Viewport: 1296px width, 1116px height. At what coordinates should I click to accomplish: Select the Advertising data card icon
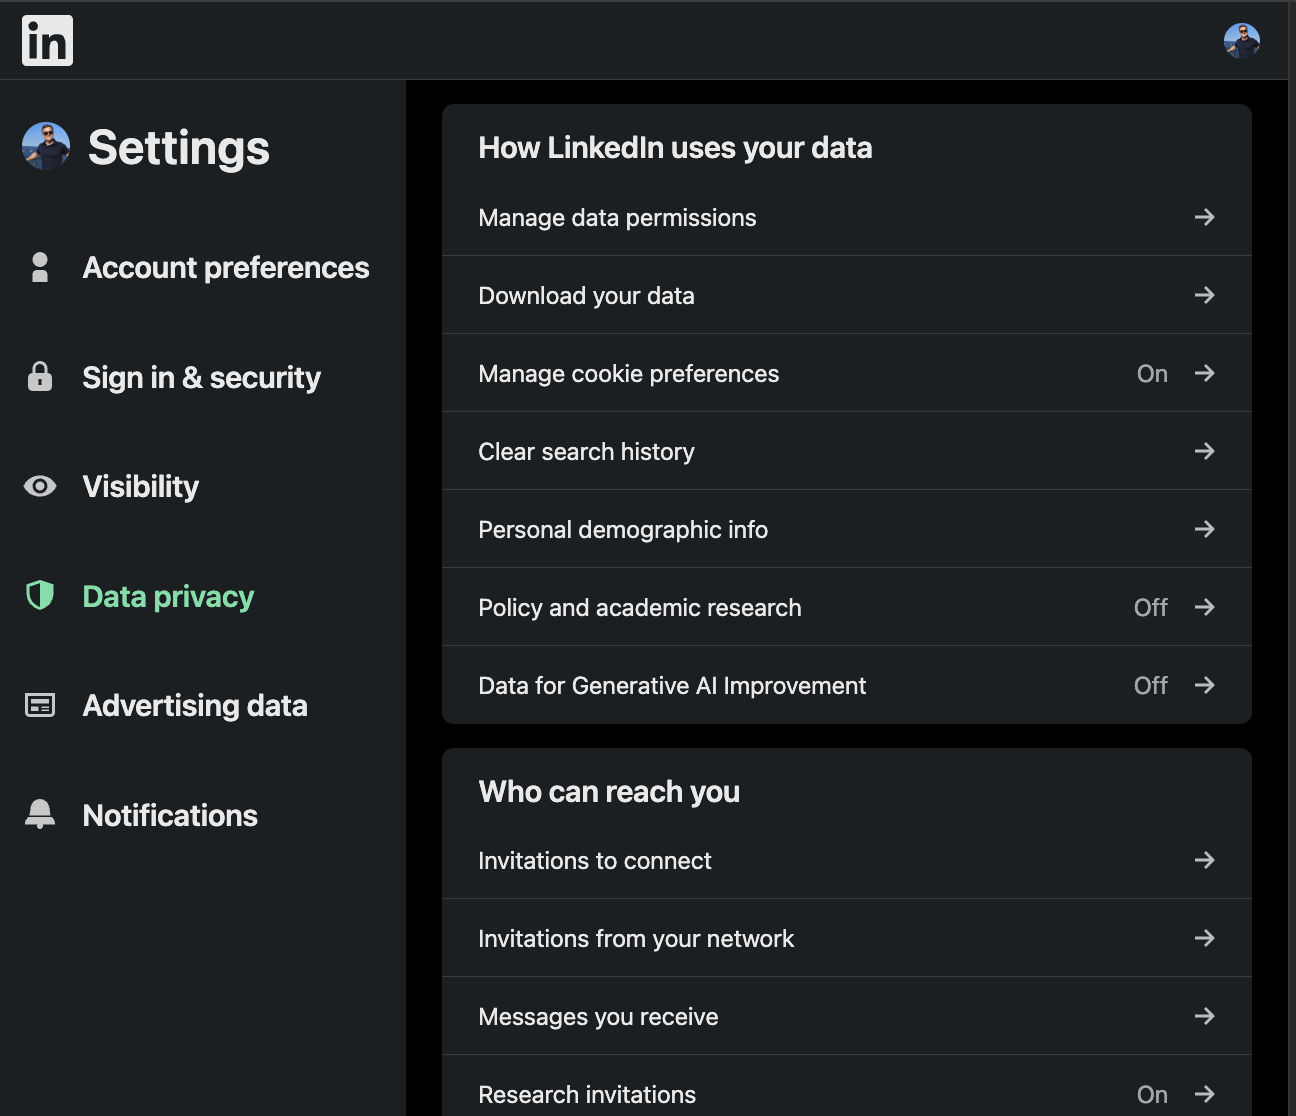(40, 705)
